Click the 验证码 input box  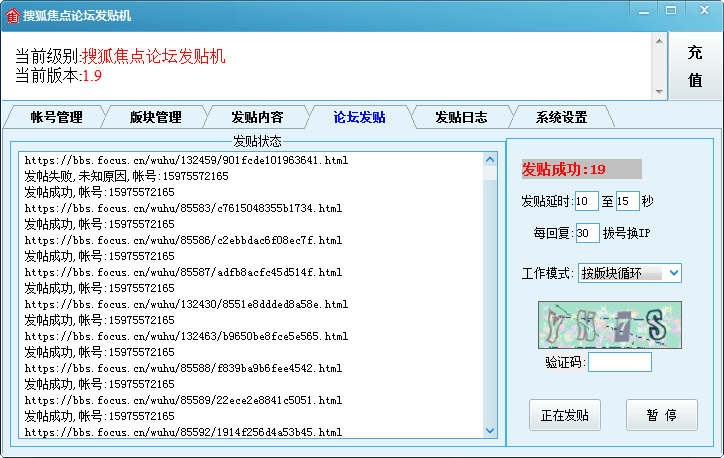pos(620,362)
